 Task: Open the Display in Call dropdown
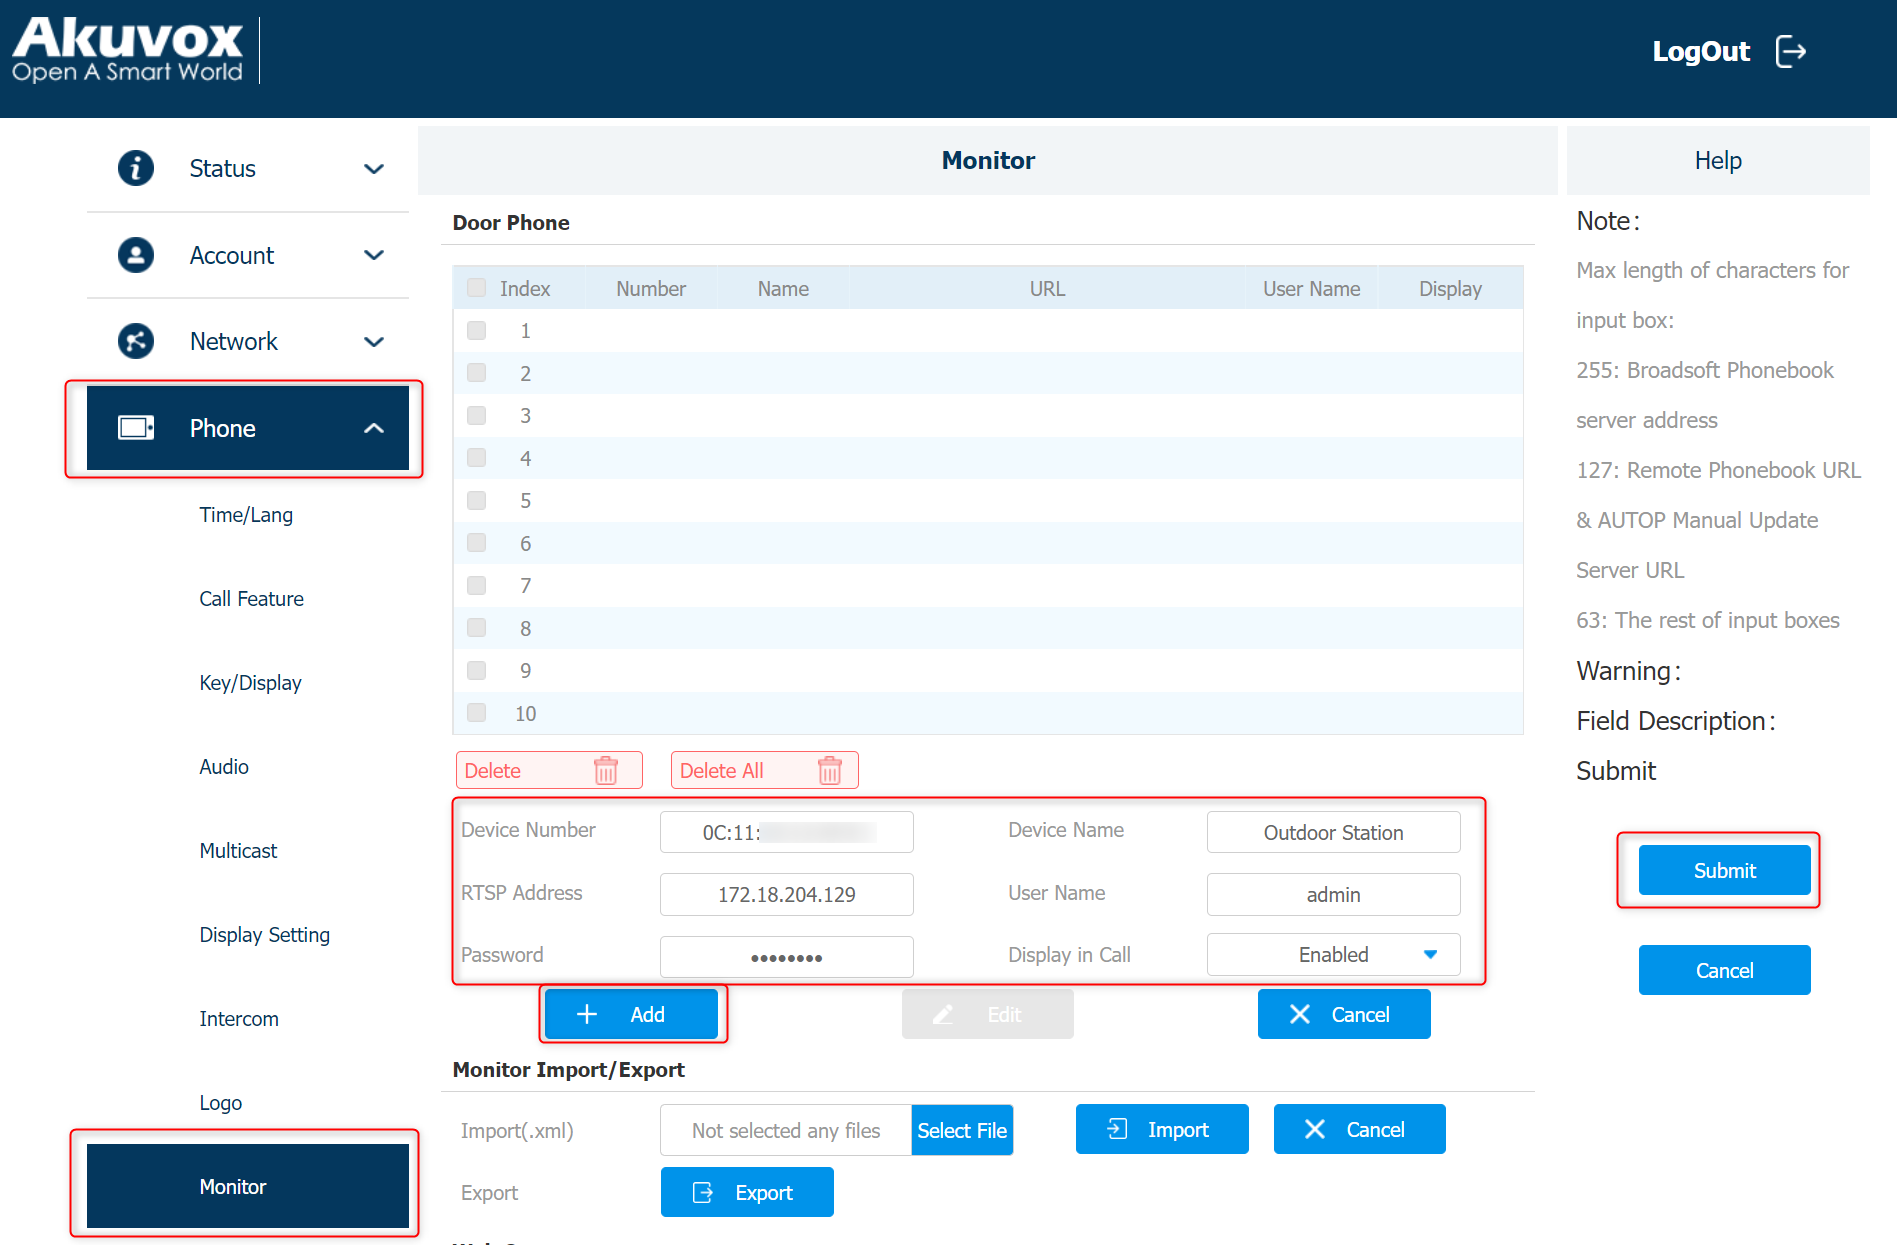click(1333, 955)
